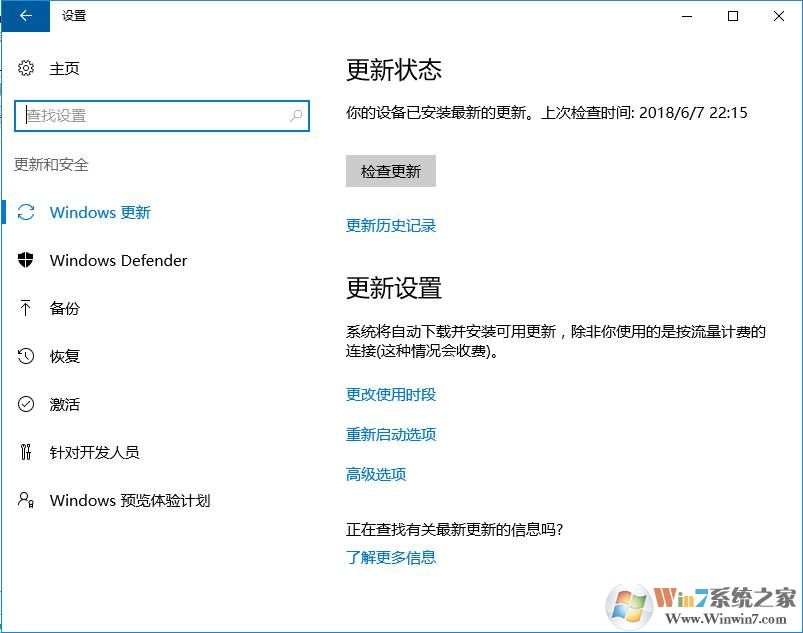
Task: Maximize the 设置 window
Action: tap(733, 16)
